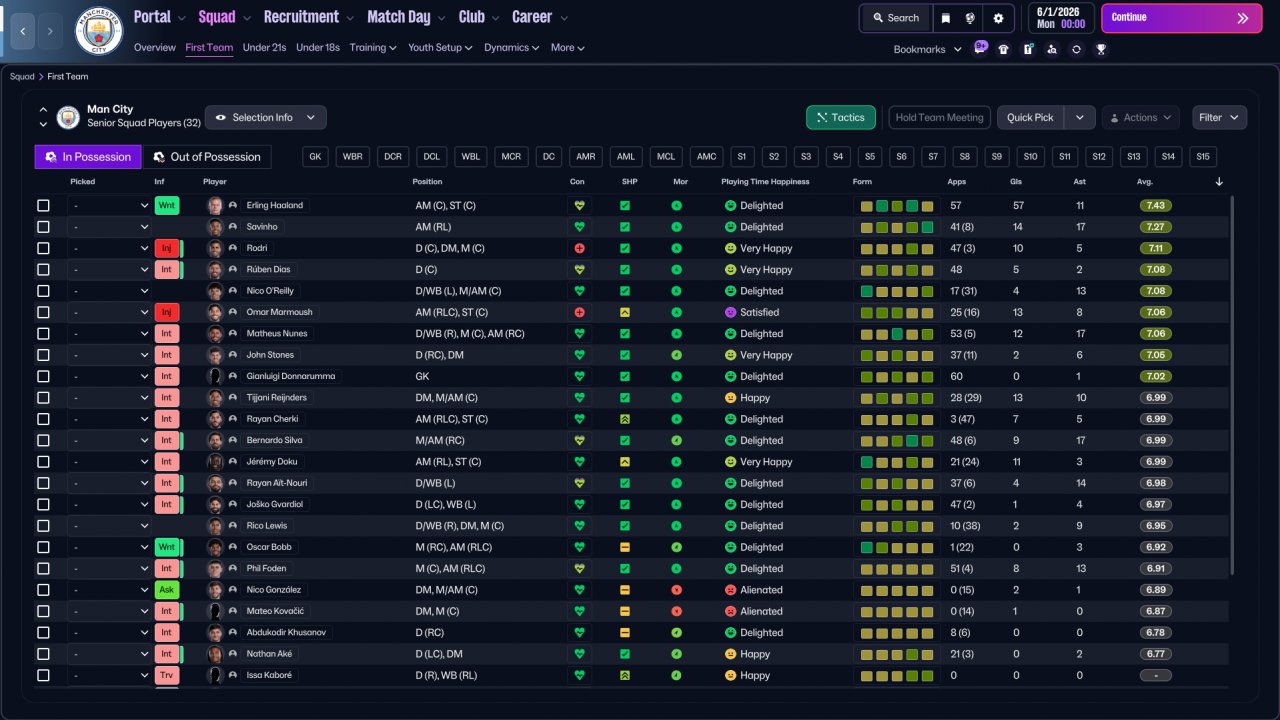Switch to the Under 21s tab
Image resolution: width=1280 pixels, height=720 pixels.
coord(264,47)
